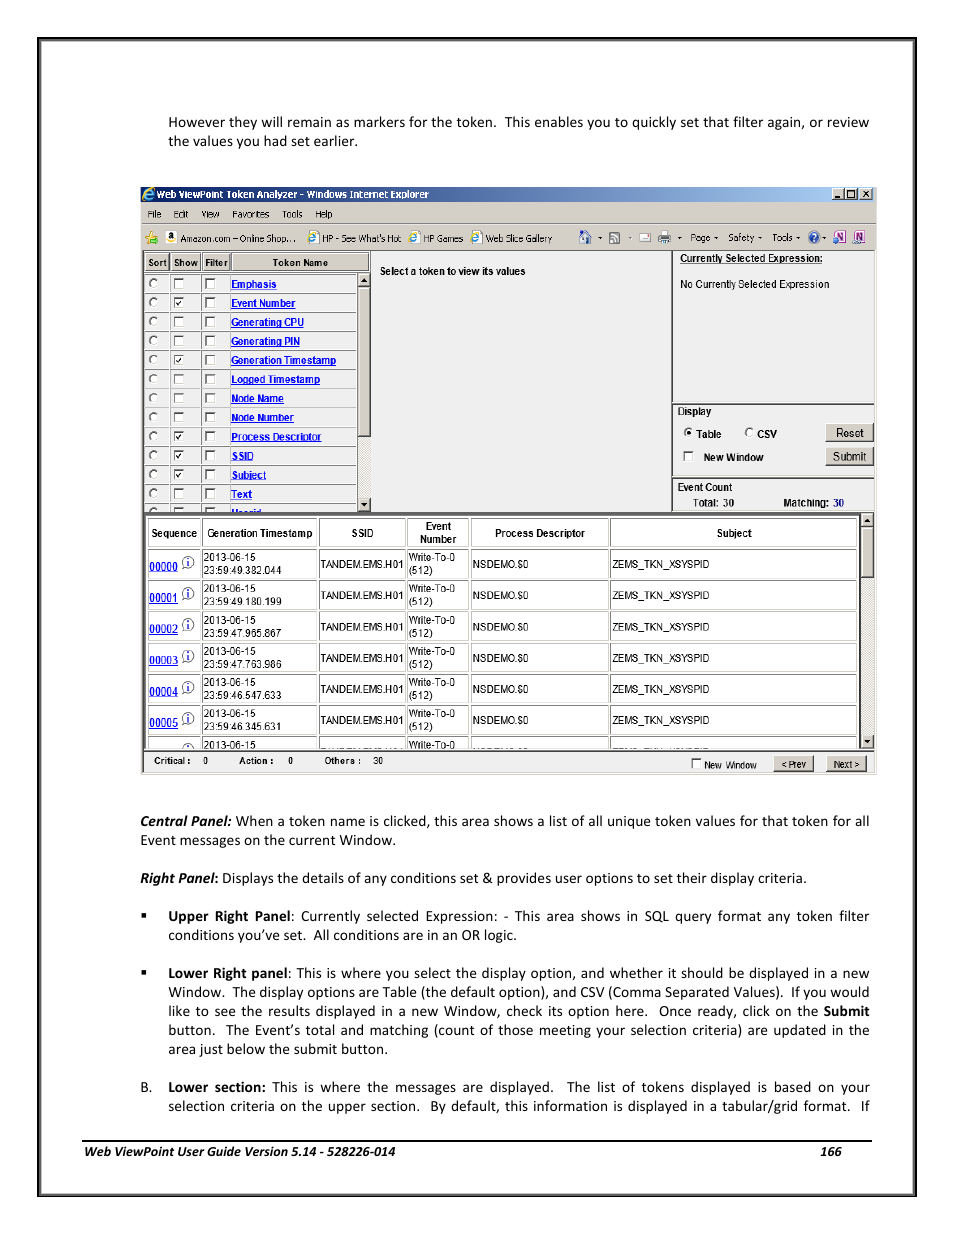Expand the Home button dropdown arrow
The width and height of the screenshot is (954, 1235).
pyautogui.click(x=600, y=238)
